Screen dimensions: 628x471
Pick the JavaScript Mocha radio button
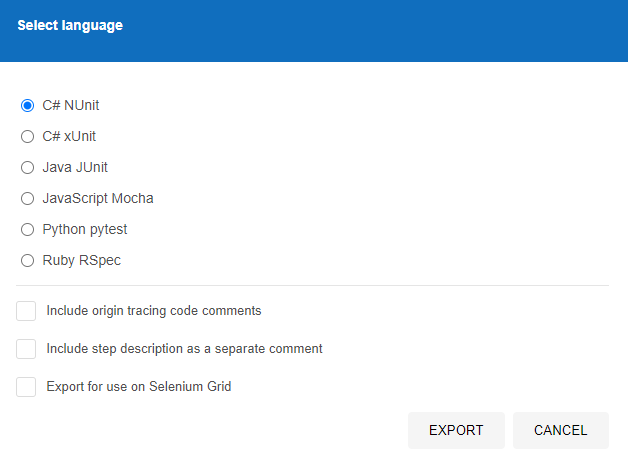28,198
